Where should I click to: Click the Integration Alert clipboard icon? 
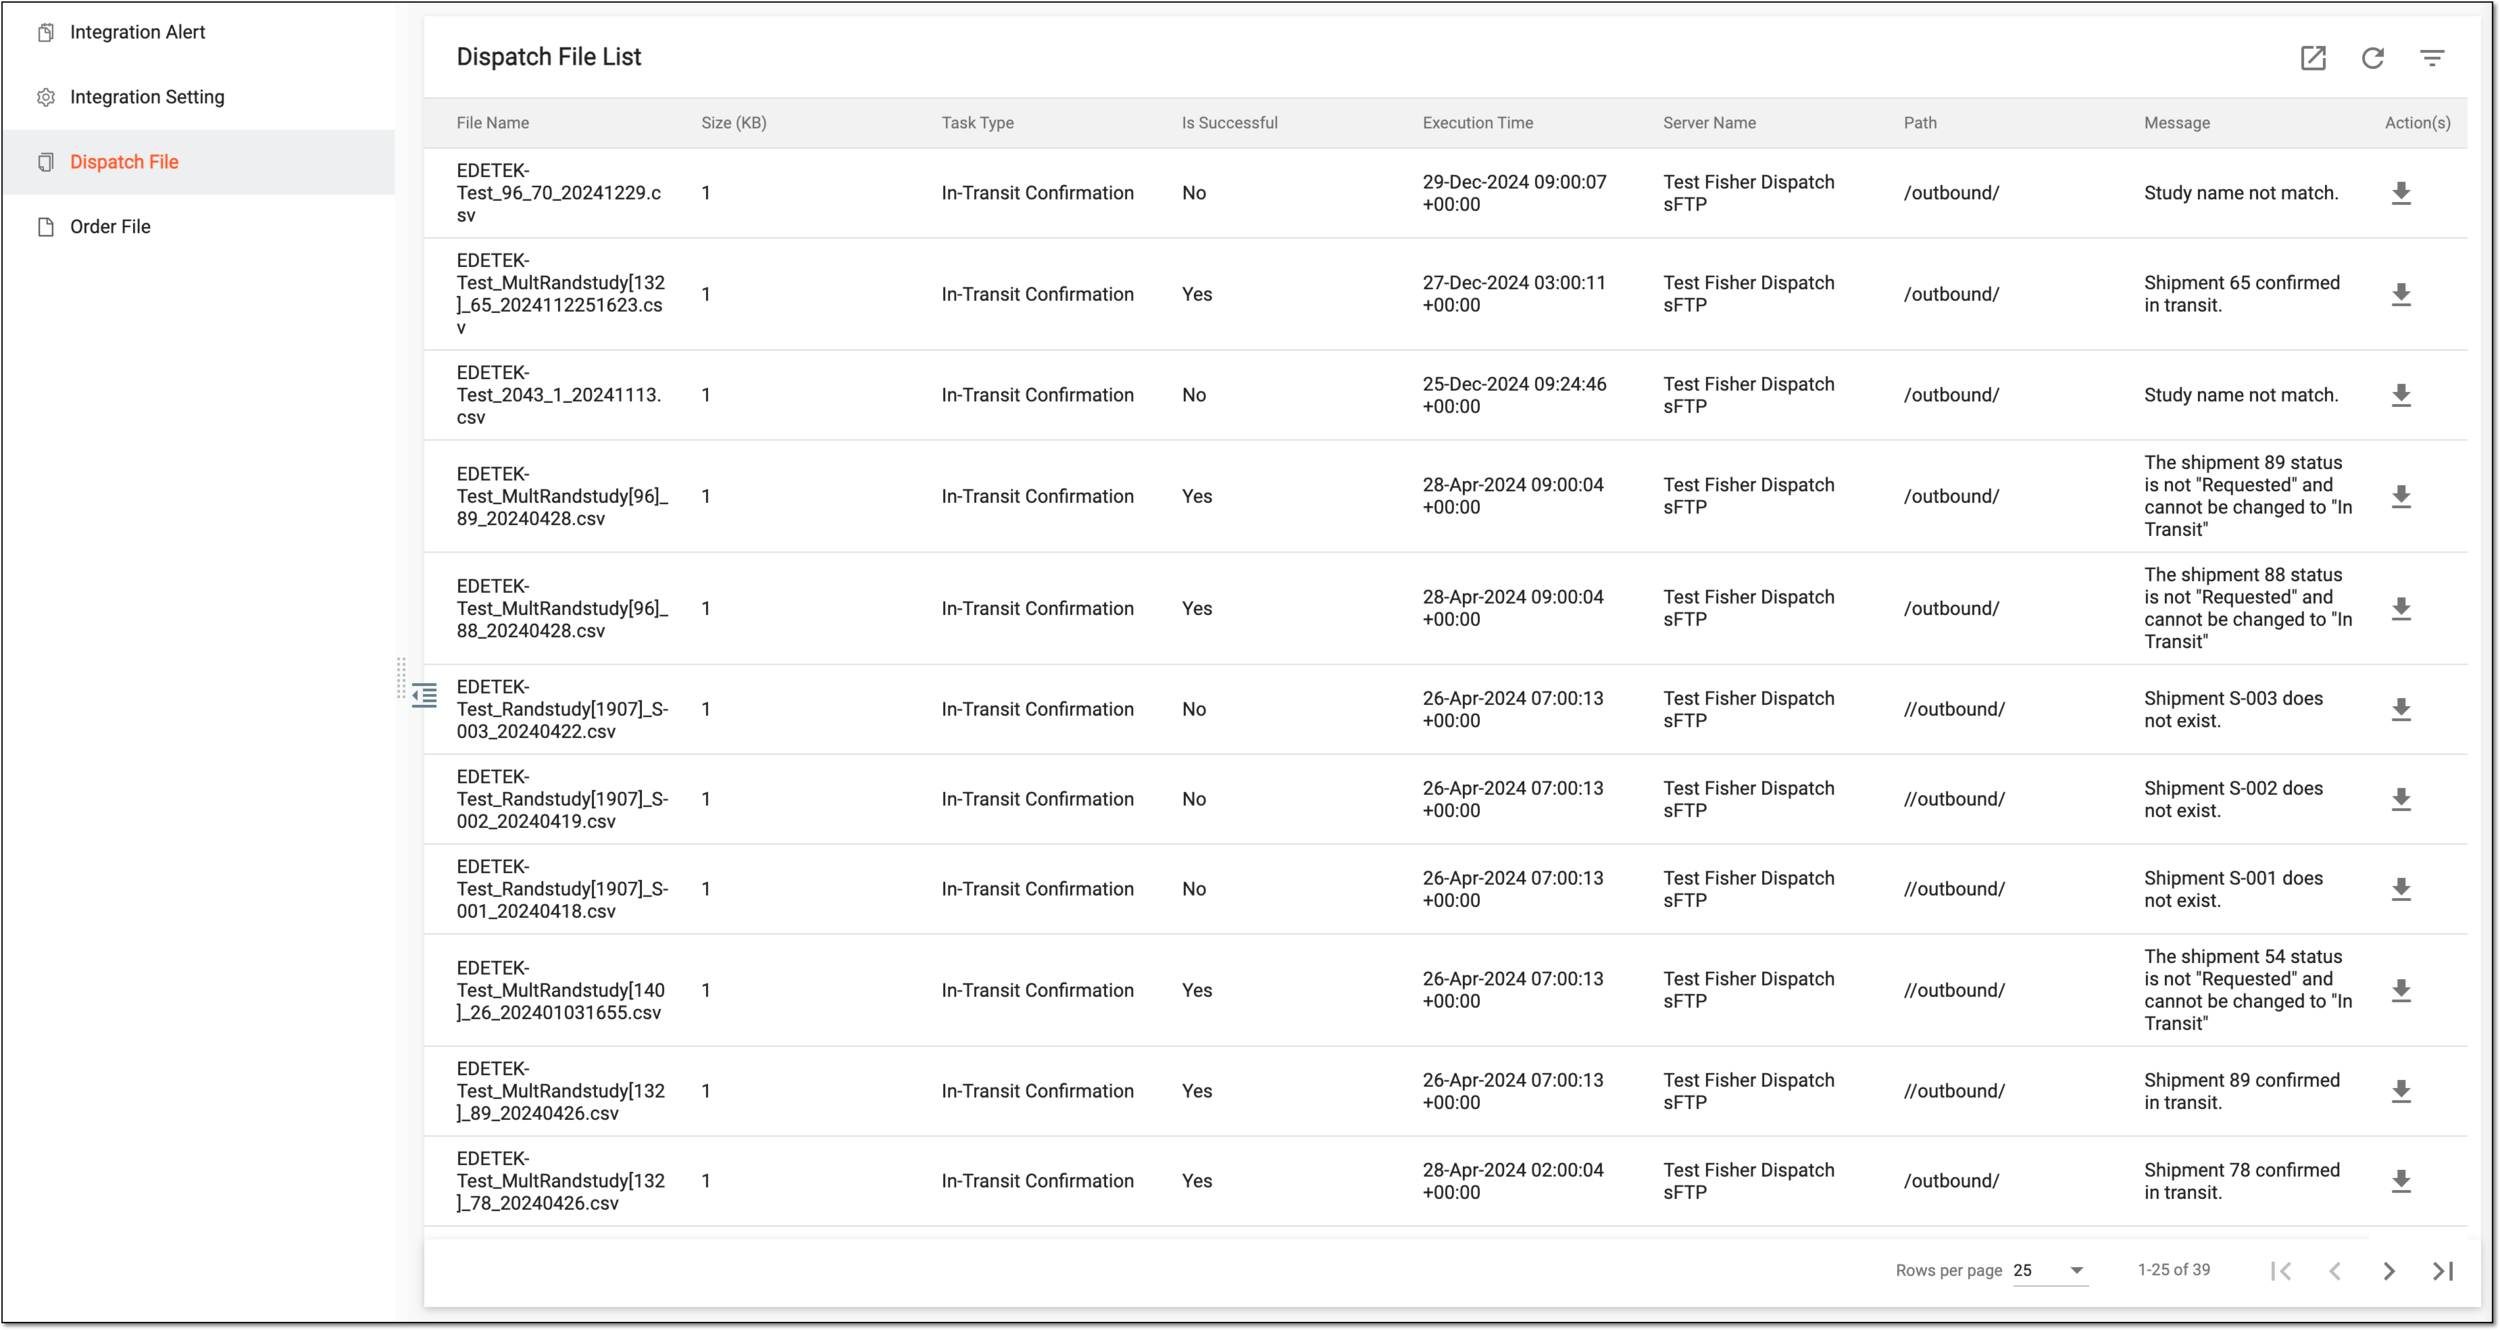46,33
